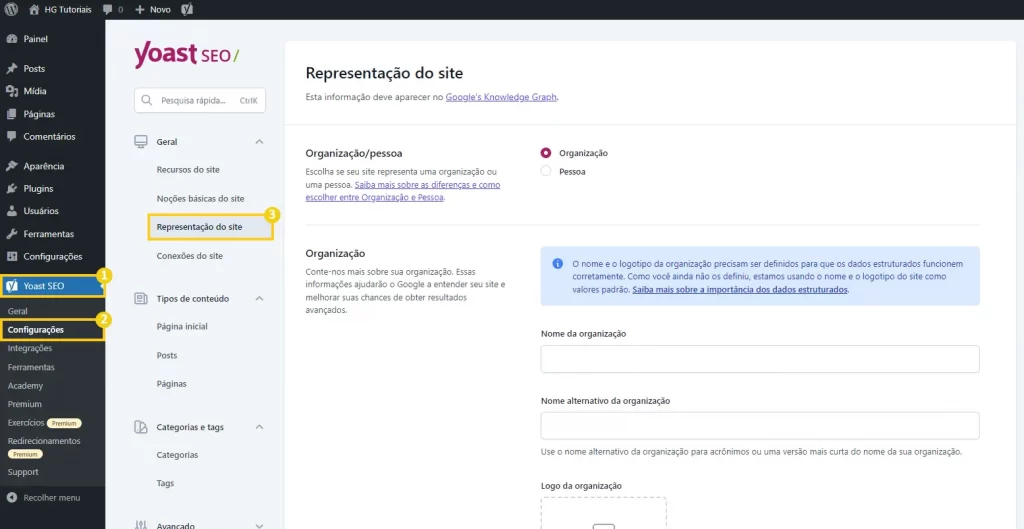1024x529 pixels.
Task: Open Recursos do site settings
Action: coord(188,170)
